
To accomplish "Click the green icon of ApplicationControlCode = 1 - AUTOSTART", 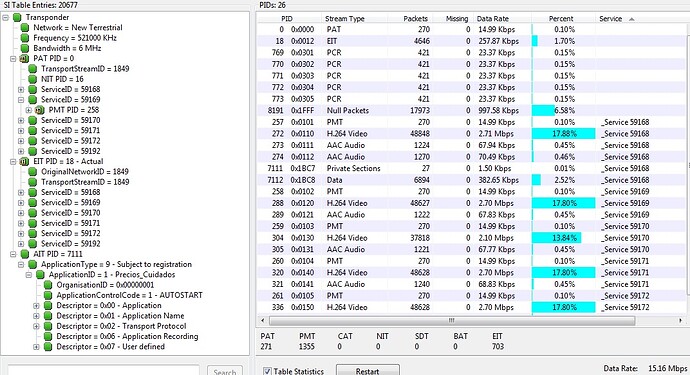I will click(48, 295).
